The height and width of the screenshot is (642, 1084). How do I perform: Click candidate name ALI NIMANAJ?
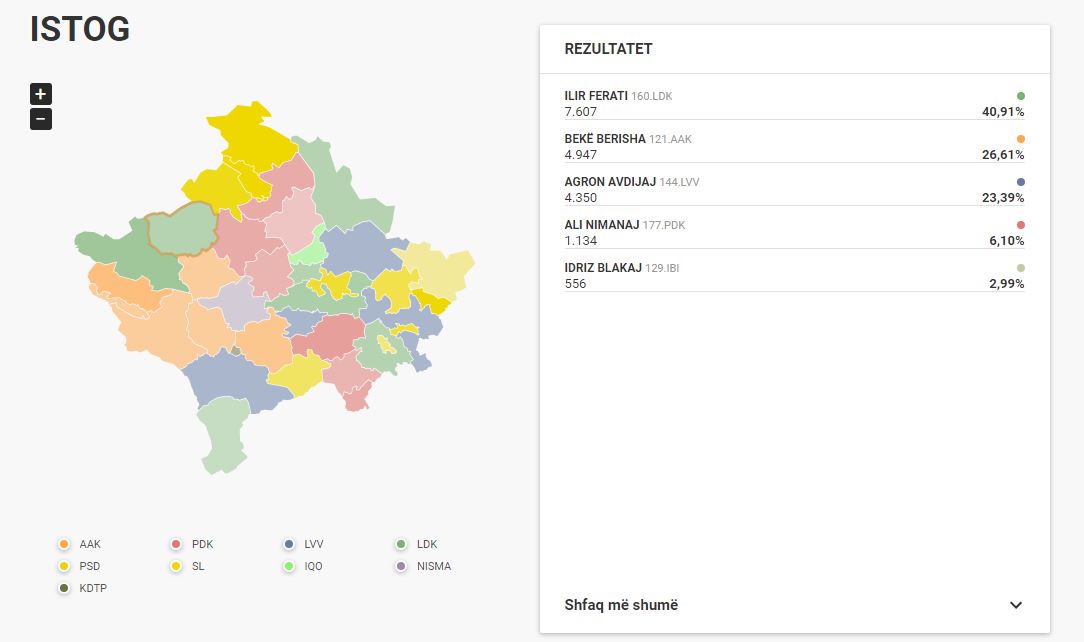601,225
